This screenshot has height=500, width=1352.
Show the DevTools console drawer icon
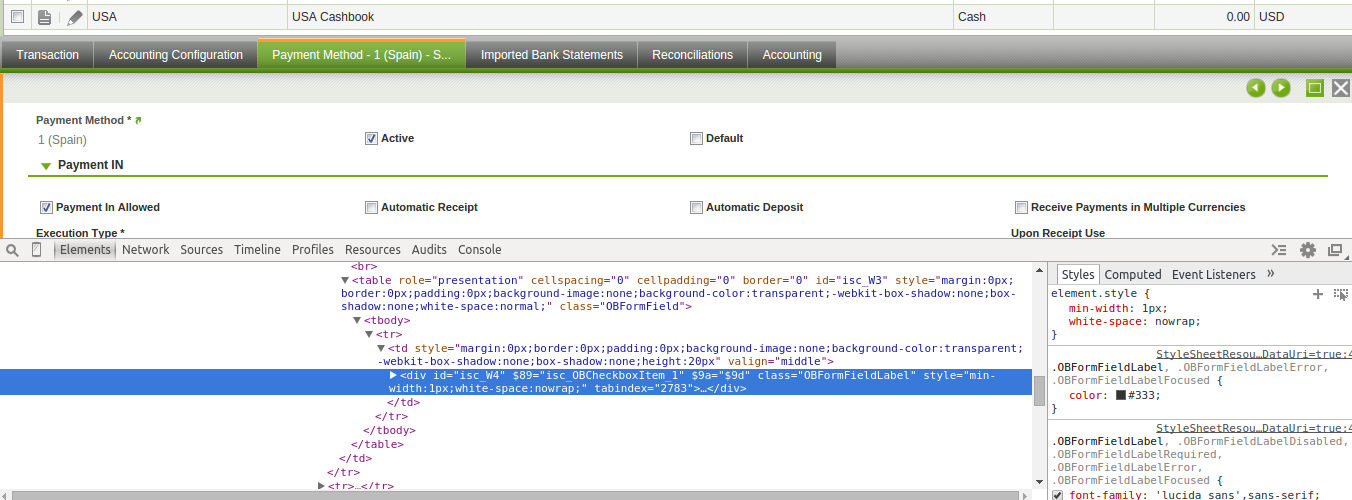[1279, 250]
